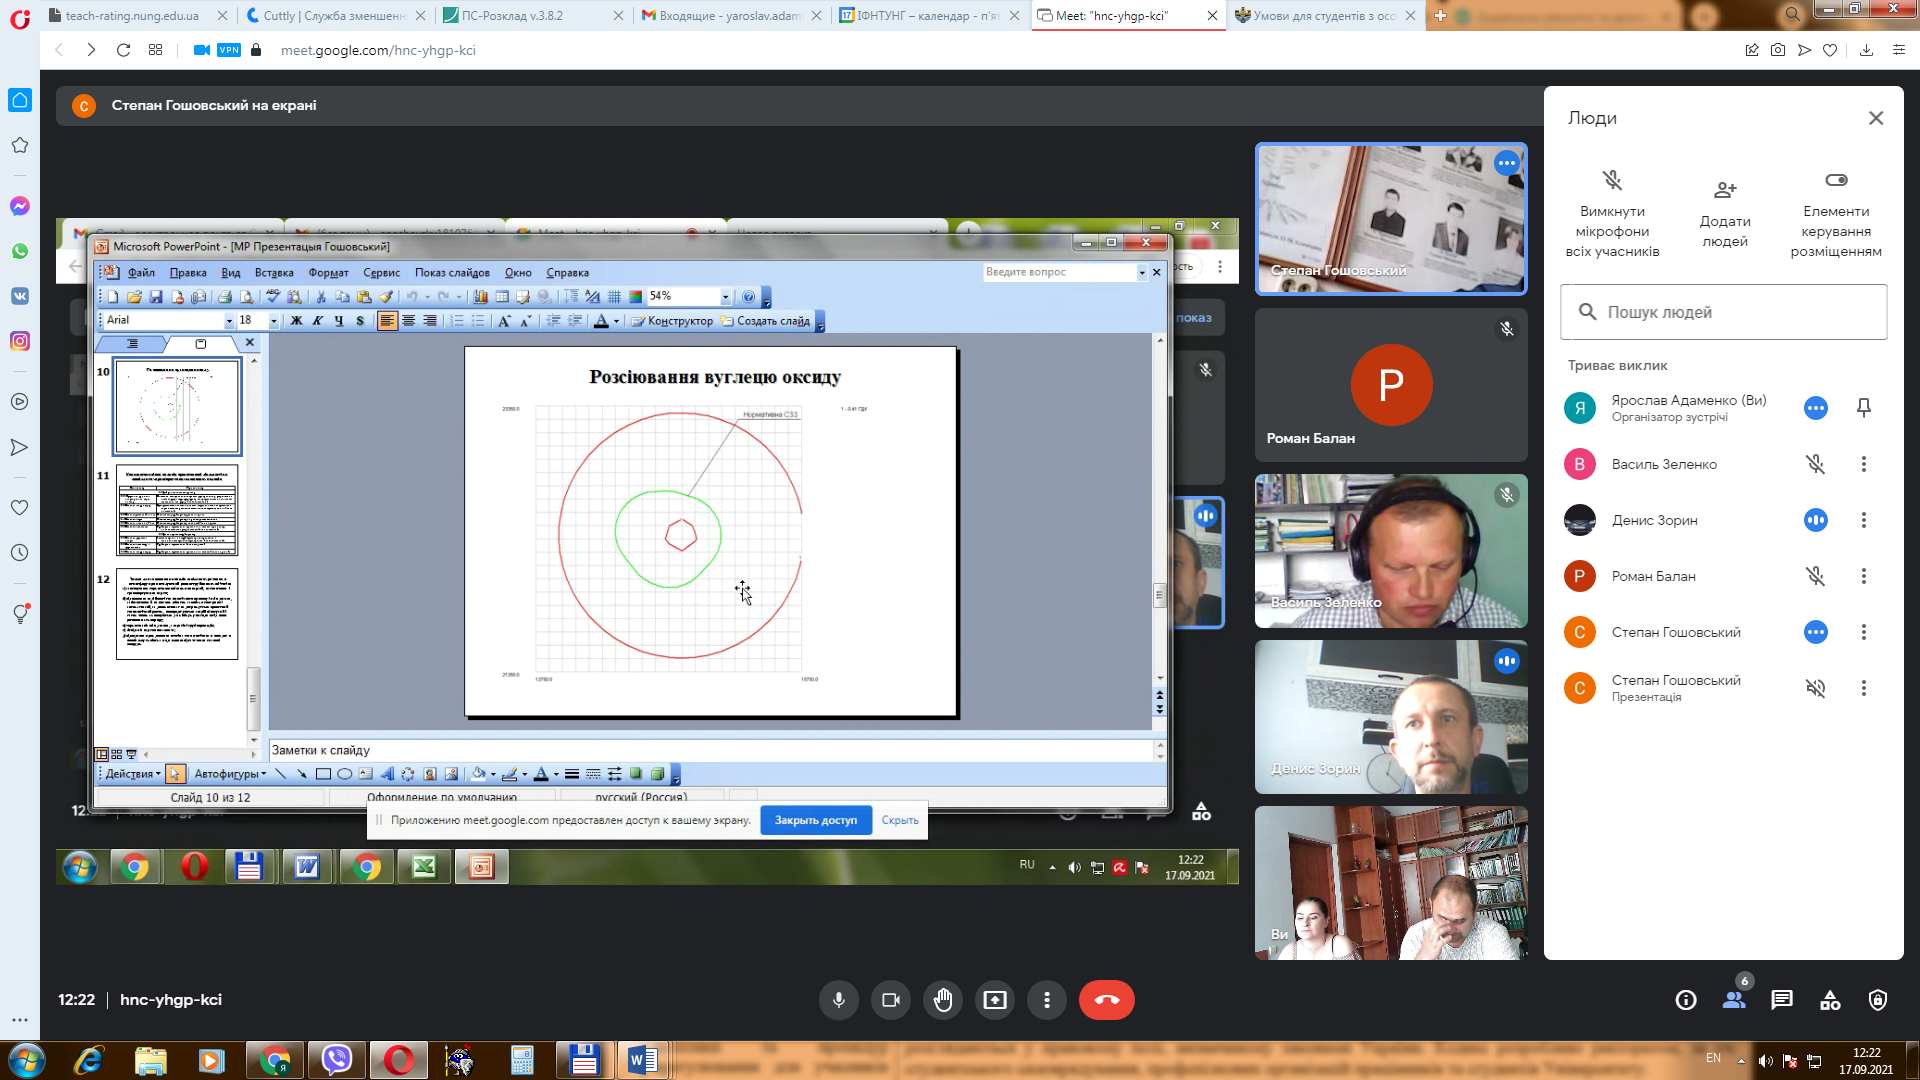1920x1080 pixels.
Task: Open the Activities icon in bottom bar
Action: coord(1830,1000)
